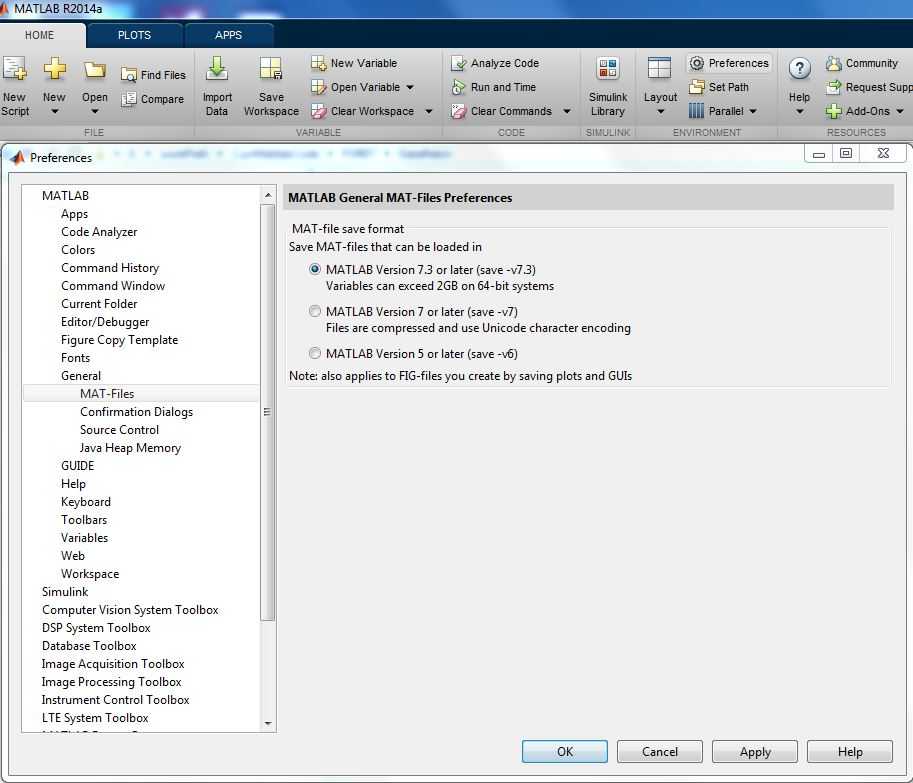Image resolution: width=913 pixels, height=783 pixels.
Task: Open the Layout dropdown arrow
Action: click(x=660, y=111)
